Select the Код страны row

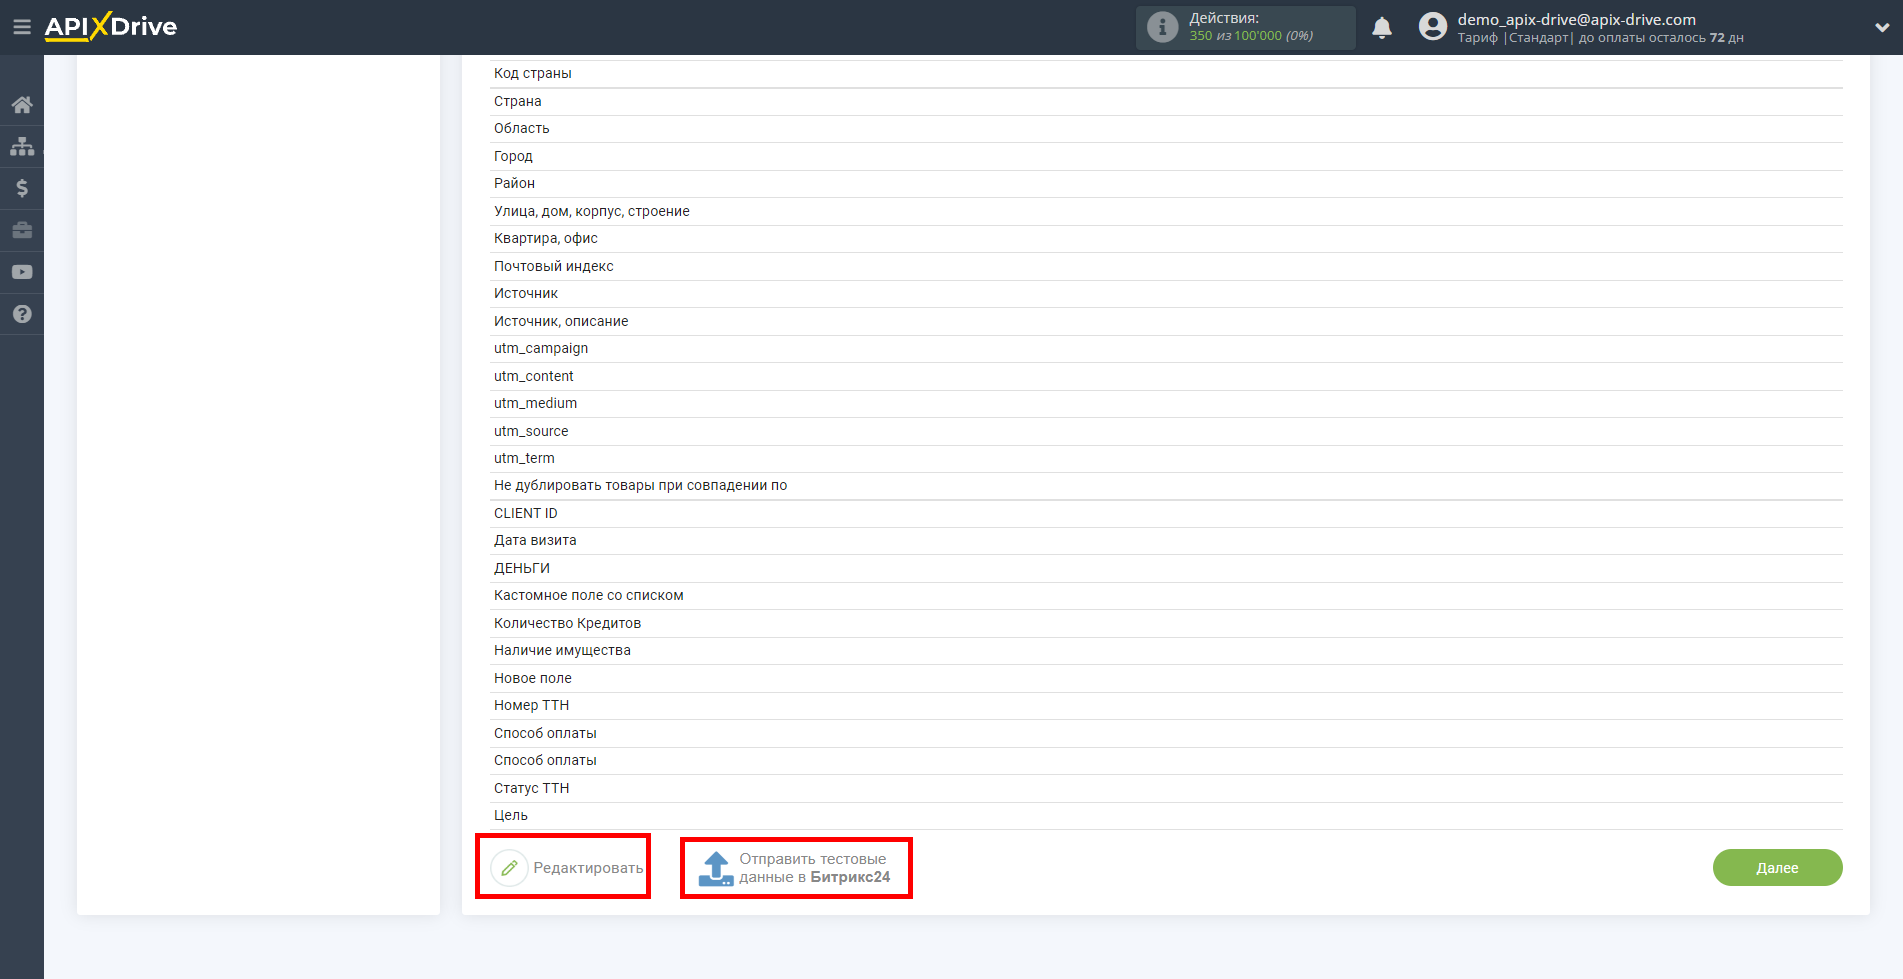(x=1166, y=74)
